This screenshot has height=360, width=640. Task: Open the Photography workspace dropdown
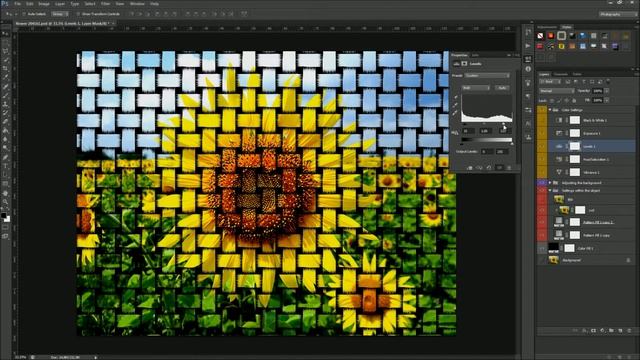point(618,14)
